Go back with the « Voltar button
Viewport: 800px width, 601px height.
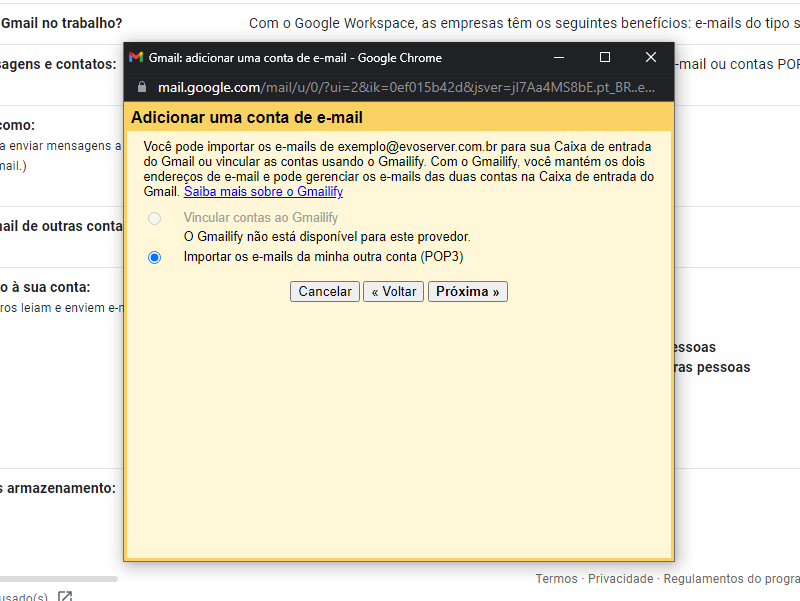click(x=393, y=291)
